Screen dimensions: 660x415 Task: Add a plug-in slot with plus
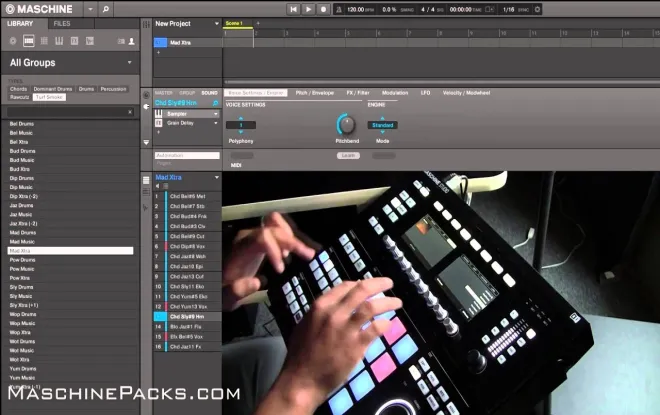[x=158, y=132]
